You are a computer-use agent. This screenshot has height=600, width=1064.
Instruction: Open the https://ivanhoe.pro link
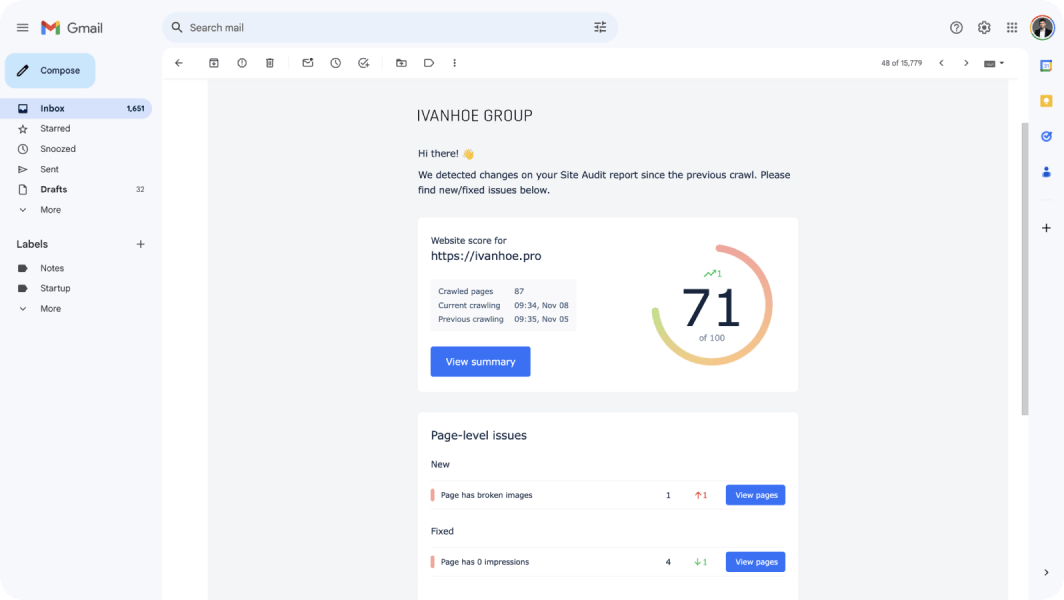tap(486, 256)
